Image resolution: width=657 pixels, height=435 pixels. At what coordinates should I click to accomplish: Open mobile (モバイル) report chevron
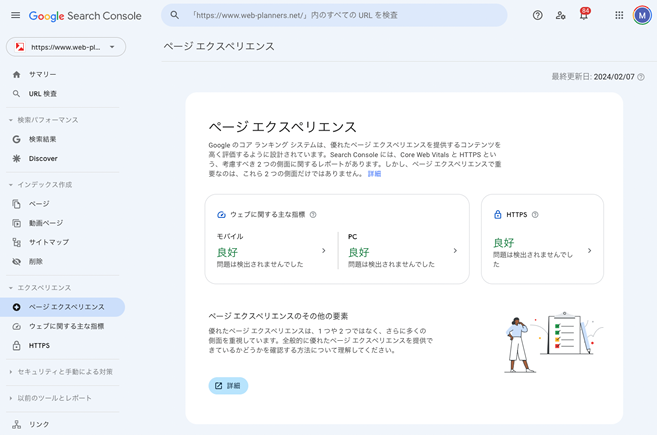[323, 251]
